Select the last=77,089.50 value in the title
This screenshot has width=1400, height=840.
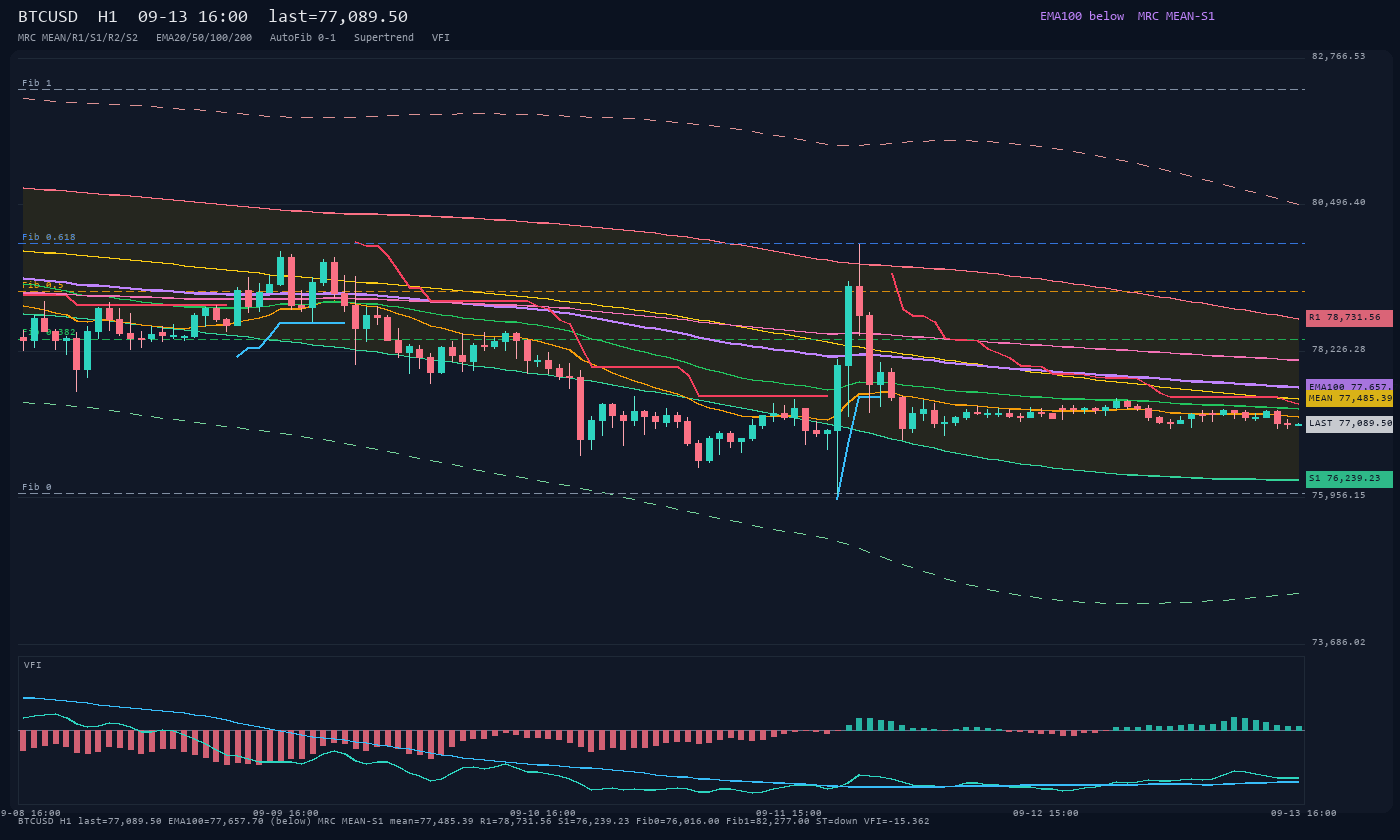pos(338,17)
